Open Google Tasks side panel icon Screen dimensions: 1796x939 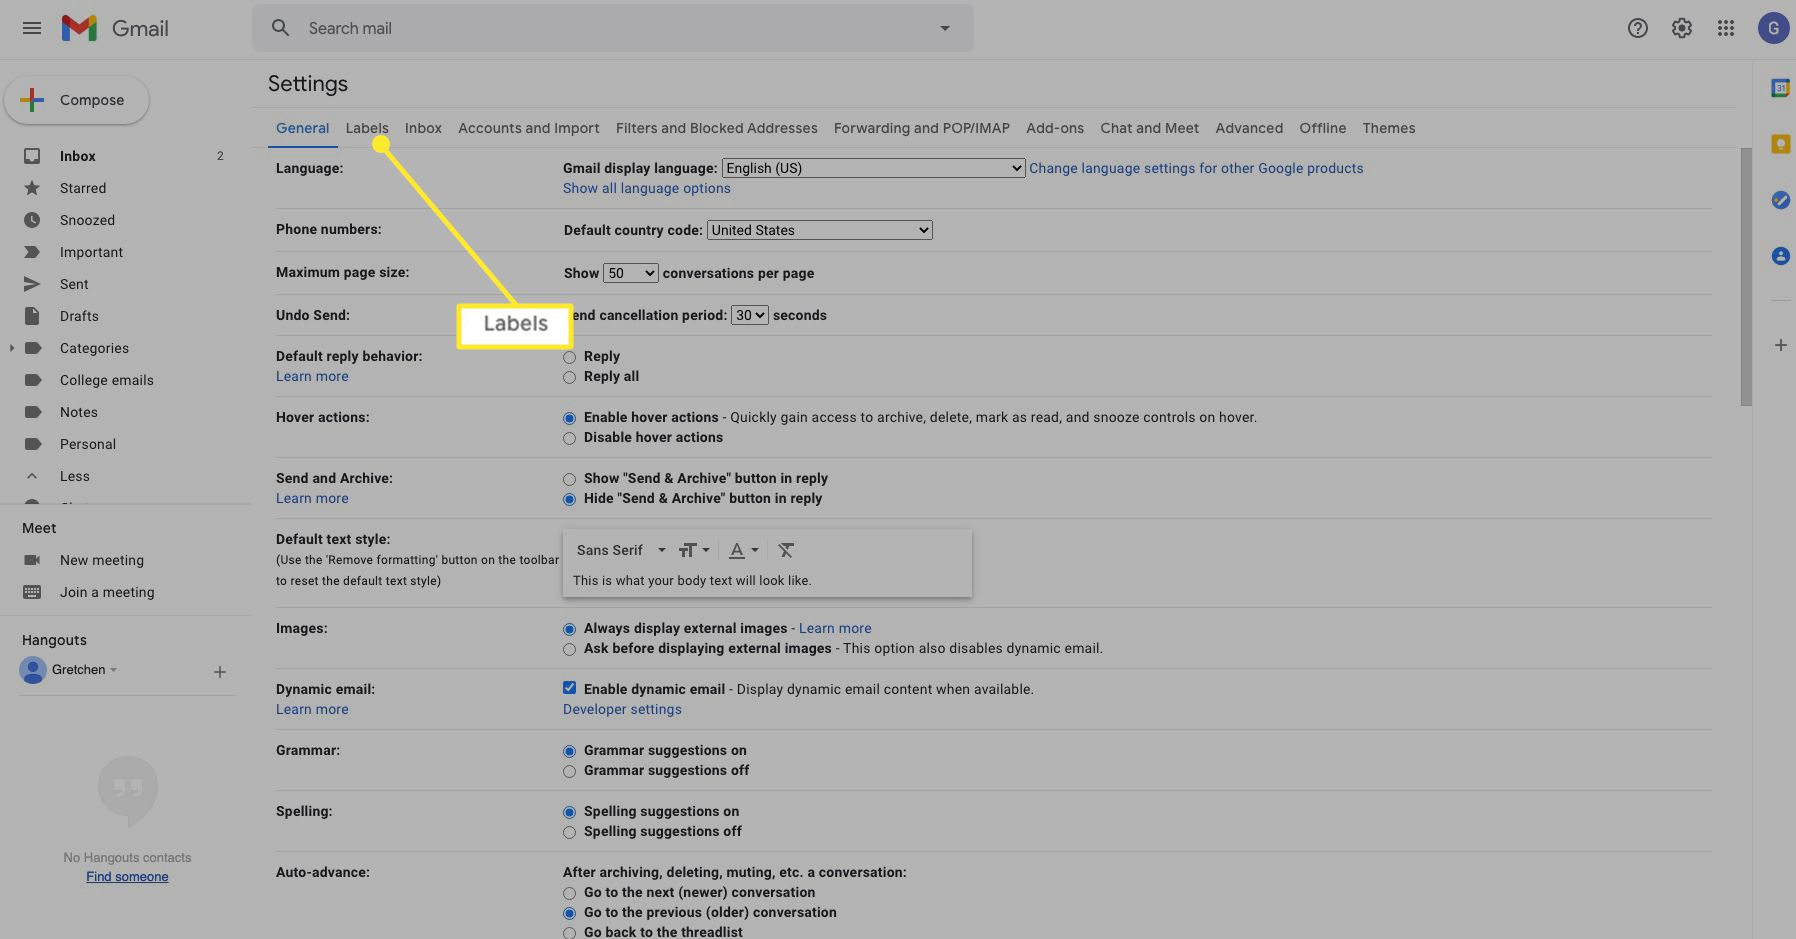click(x=1780, y=200)
